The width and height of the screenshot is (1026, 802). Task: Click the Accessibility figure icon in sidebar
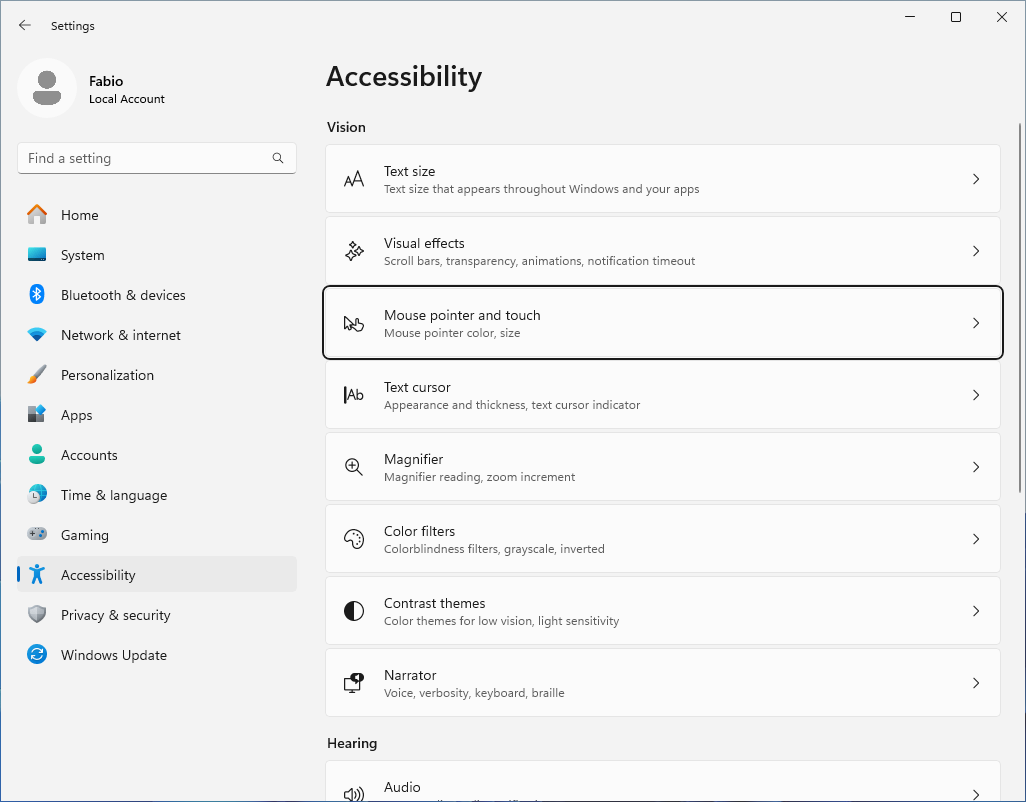pos(37,574)
